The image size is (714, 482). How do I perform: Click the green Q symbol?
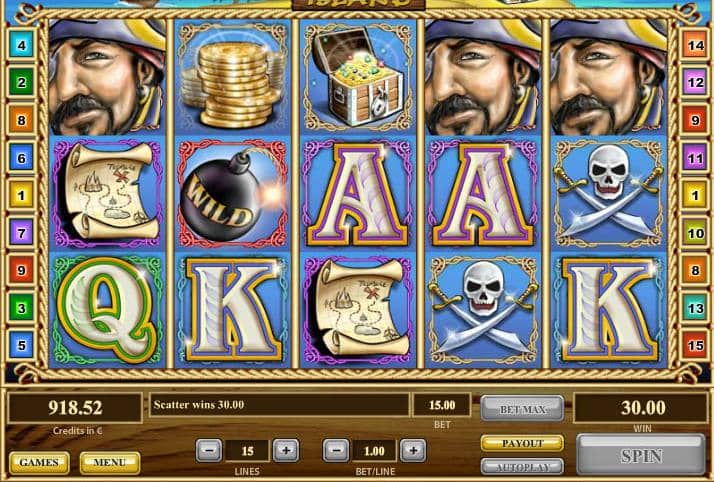pos(107,310)
